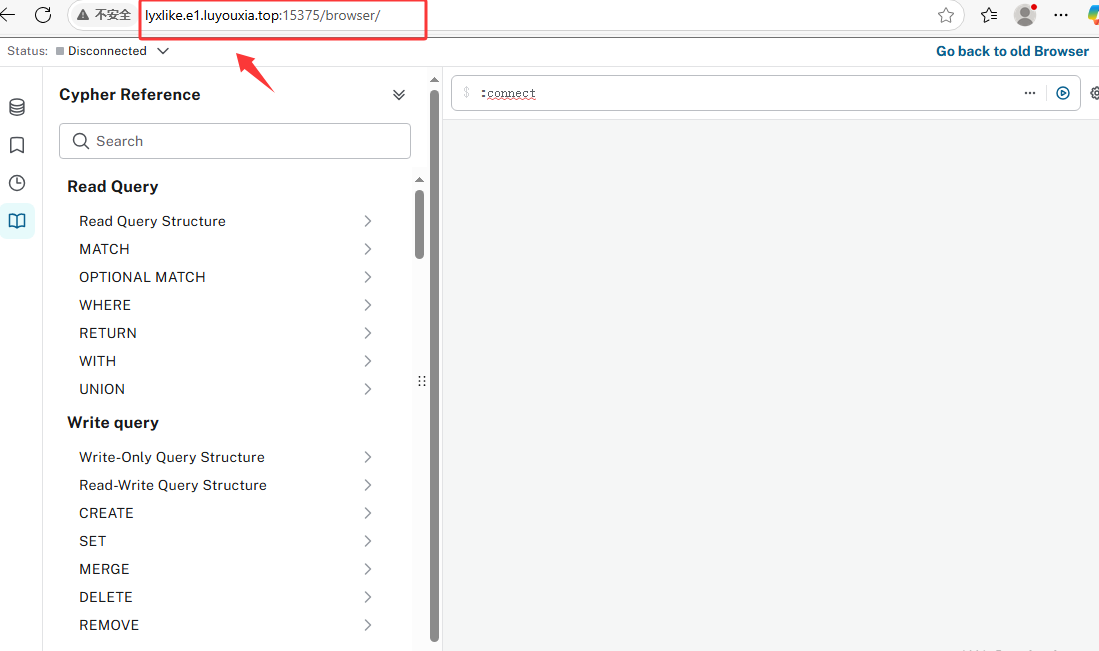
Task: Expand the Read Query Structure entry
Action: click(225, 221)
